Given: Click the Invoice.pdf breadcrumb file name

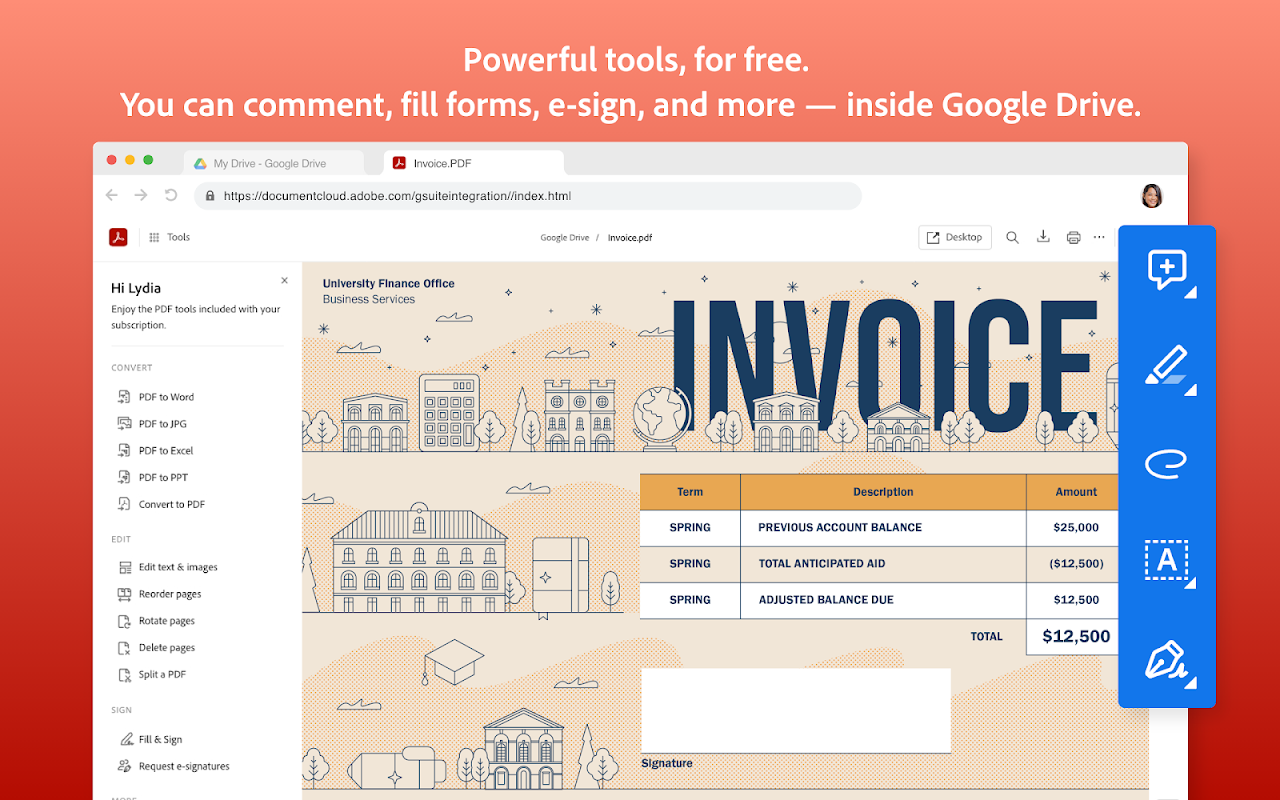Looking at the screenshot, I should click(630, 238).
